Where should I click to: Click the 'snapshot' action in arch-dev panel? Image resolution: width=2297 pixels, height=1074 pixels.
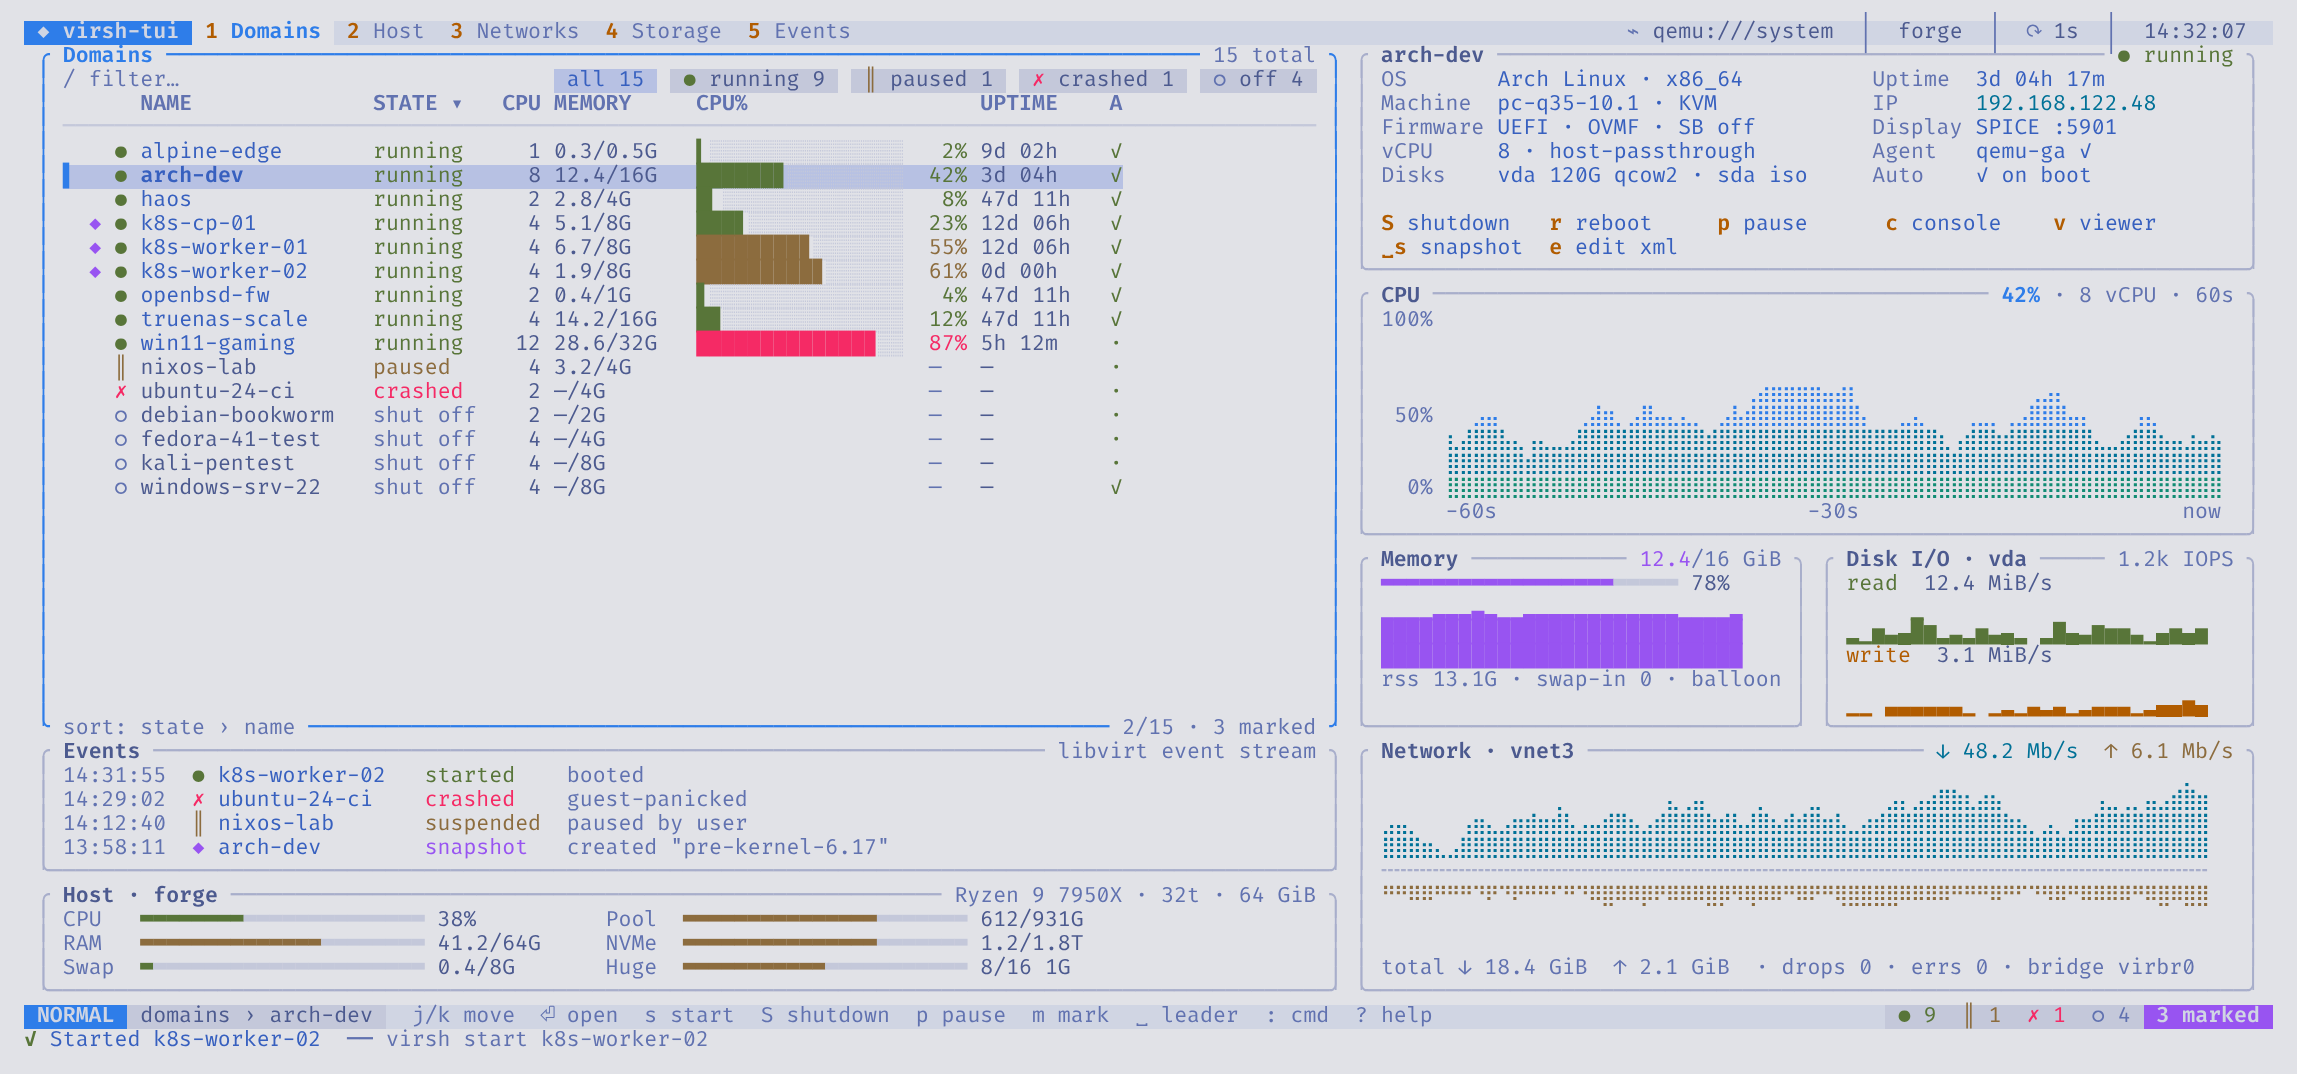click(1452, 247)
